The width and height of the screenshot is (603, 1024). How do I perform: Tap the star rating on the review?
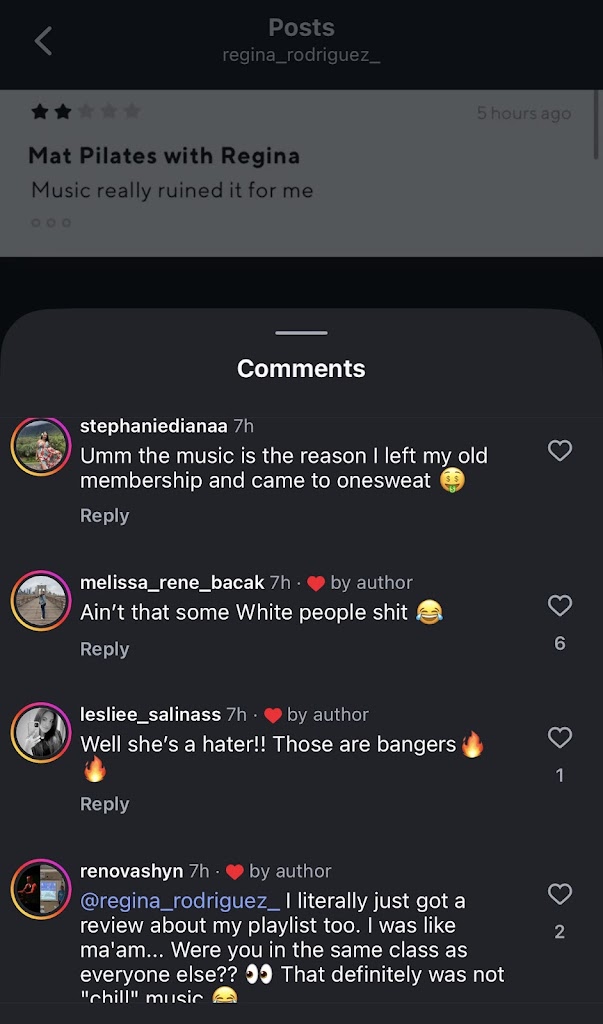85,112
